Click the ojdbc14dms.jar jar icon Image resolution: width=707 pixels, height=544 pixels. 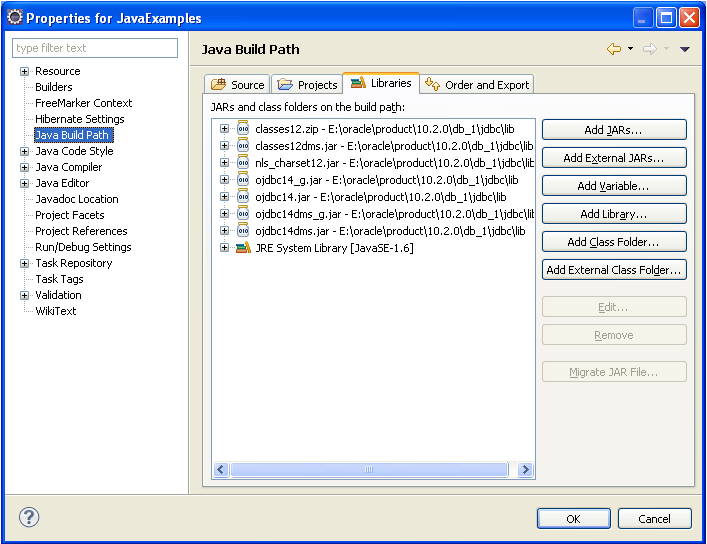(243, 231)
